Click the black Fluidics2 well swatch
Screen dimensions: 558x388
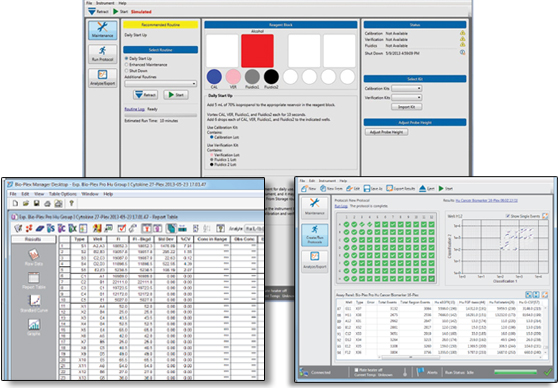[271, 77]
